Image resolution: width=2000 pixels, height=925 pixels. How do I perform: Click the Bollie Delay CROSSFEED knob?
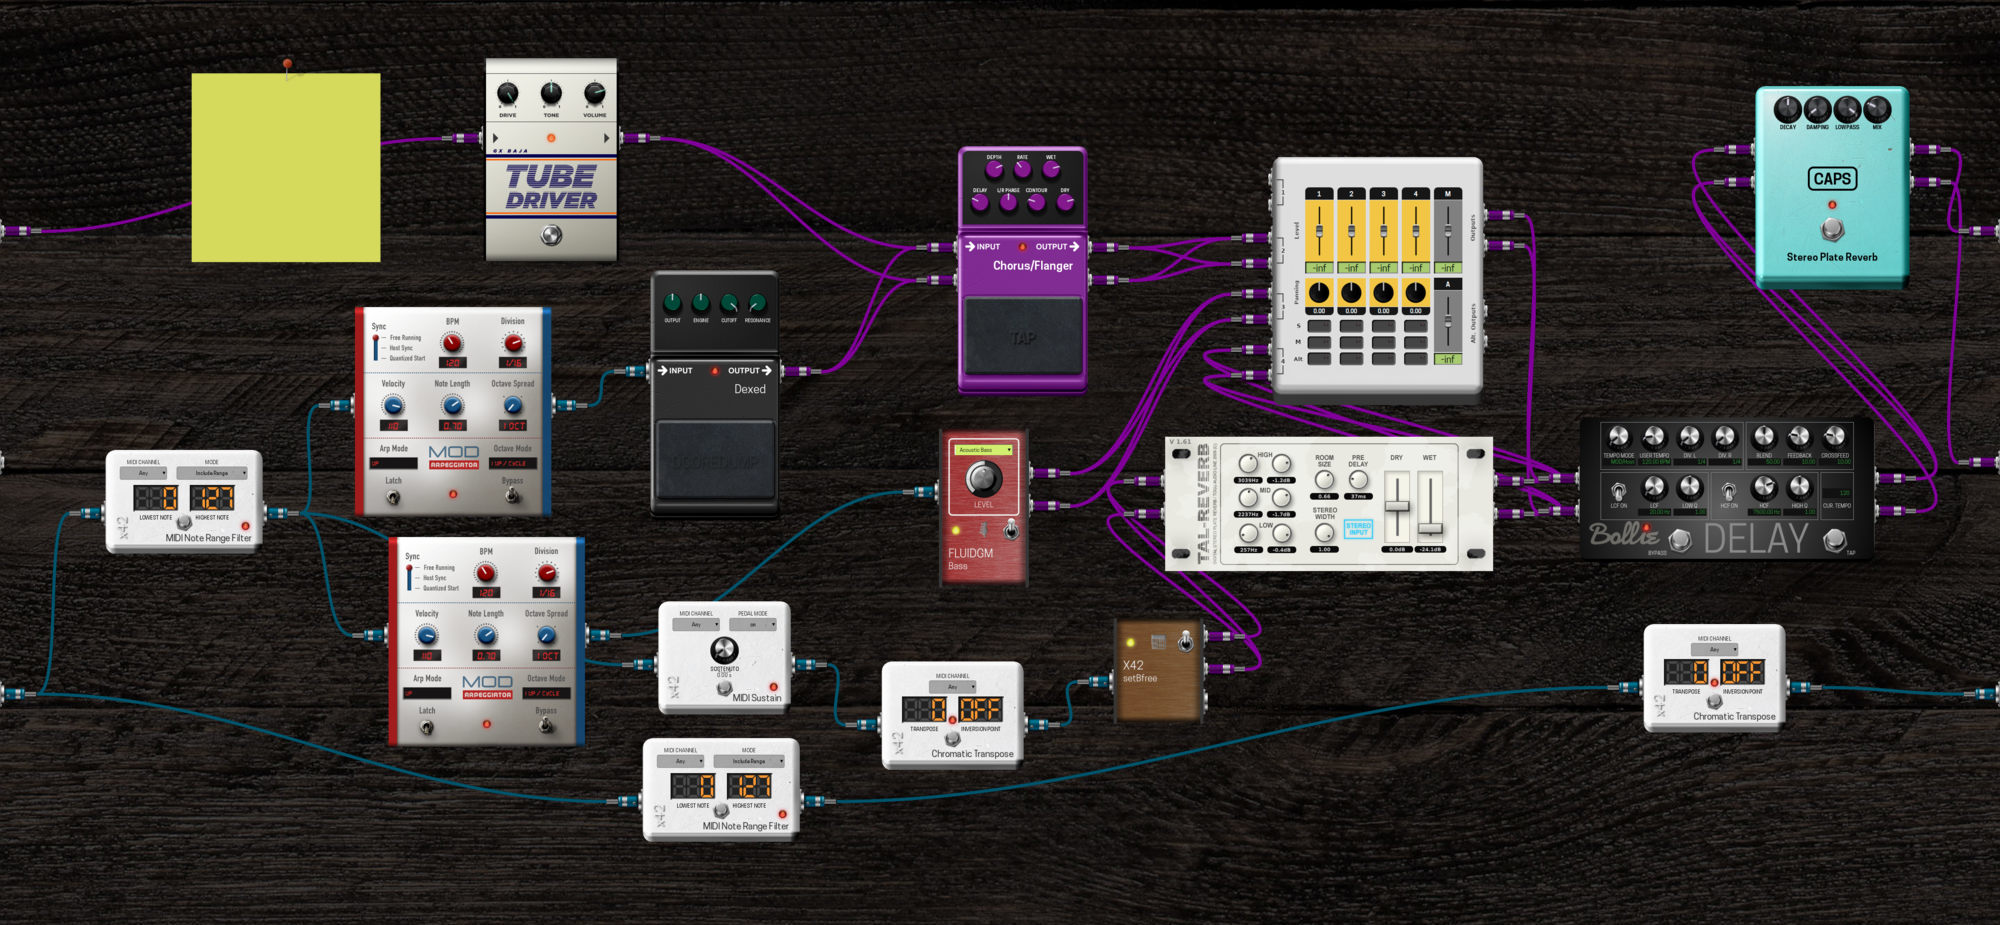tap(1834, 436)
